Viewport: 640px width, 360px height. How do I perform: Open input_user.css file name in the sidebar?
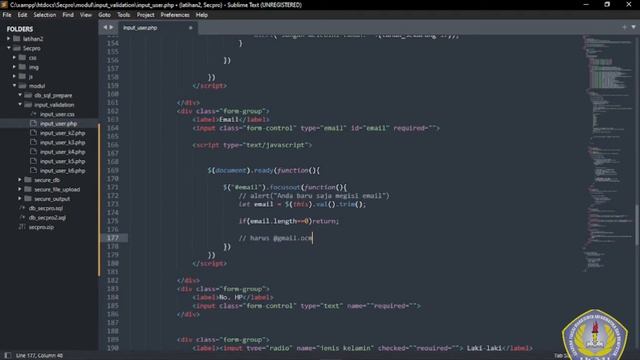(x=57, y=114)
